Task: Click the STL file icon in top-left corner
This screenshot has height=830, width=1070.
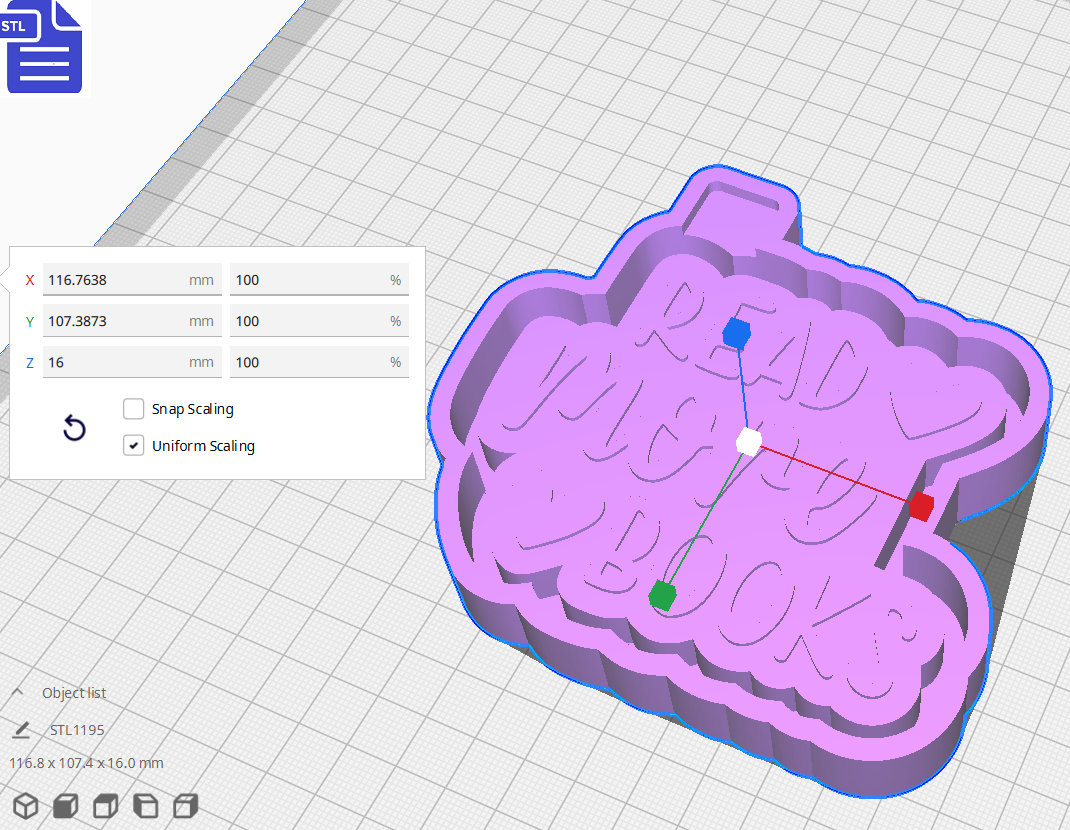Action: (x=44, y=46)
